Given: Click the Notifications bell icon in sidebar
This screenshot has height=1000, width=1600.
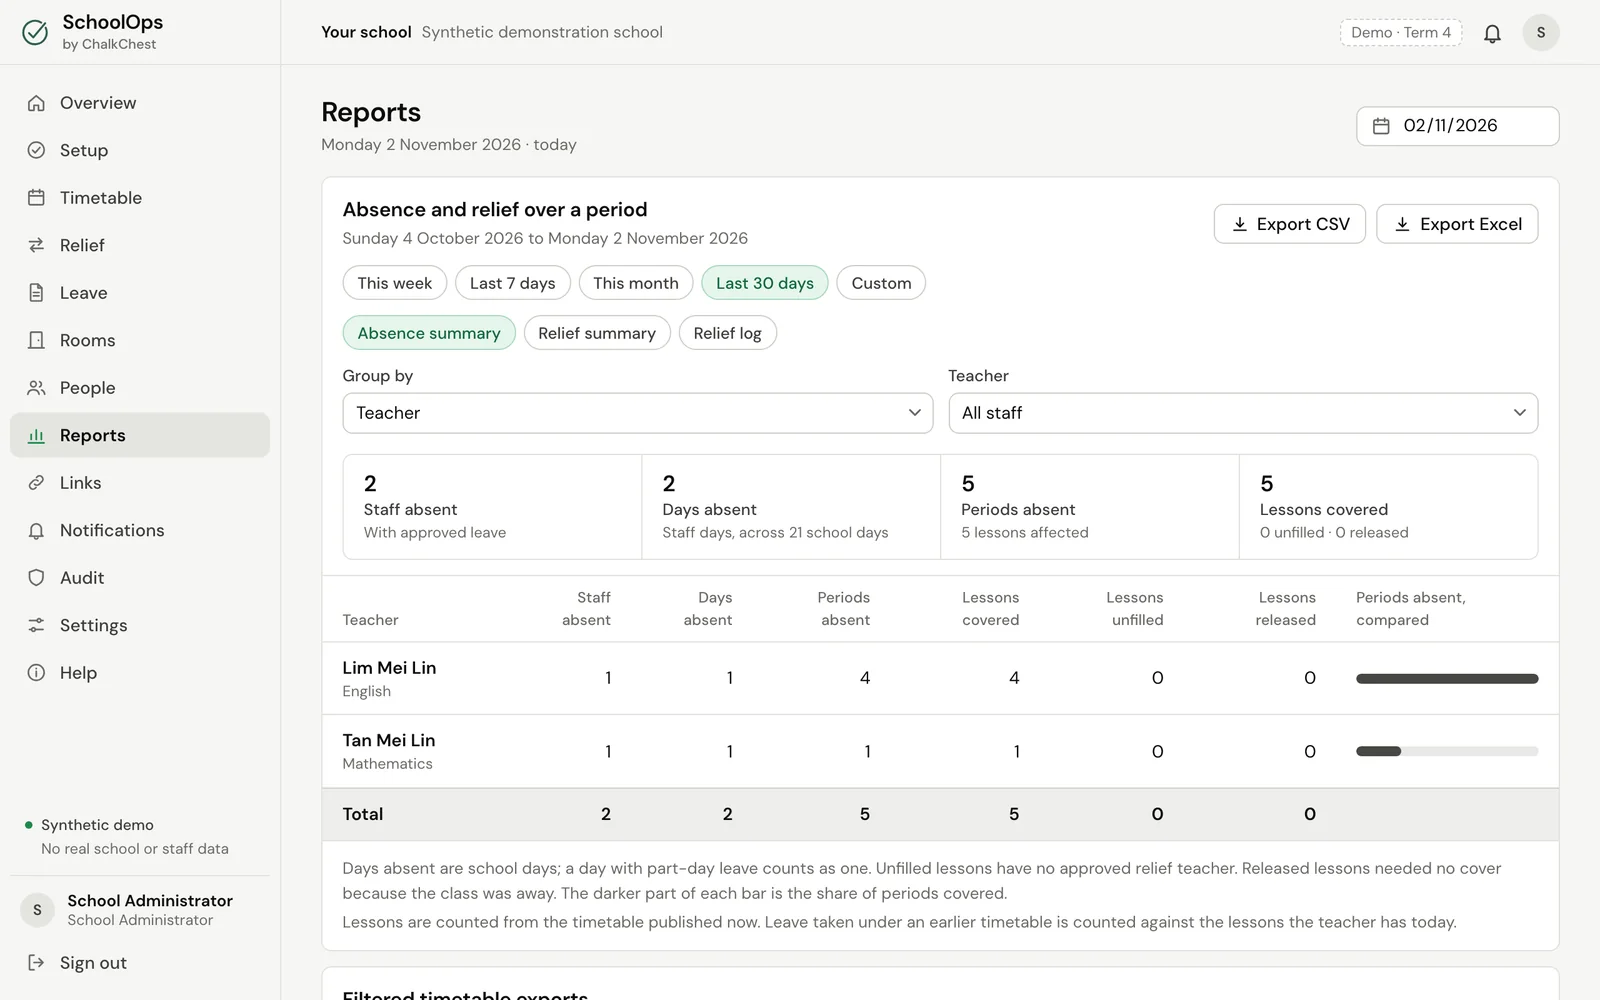Looking at the screenshot, I should [36, 530].
